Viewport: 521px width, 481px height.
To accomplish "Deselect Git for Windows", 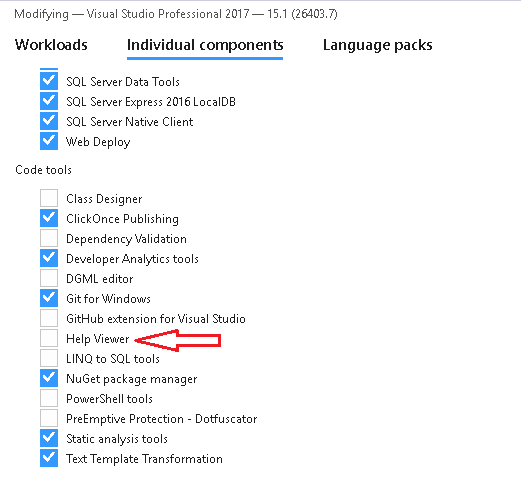I will click(x=49, y=298).
